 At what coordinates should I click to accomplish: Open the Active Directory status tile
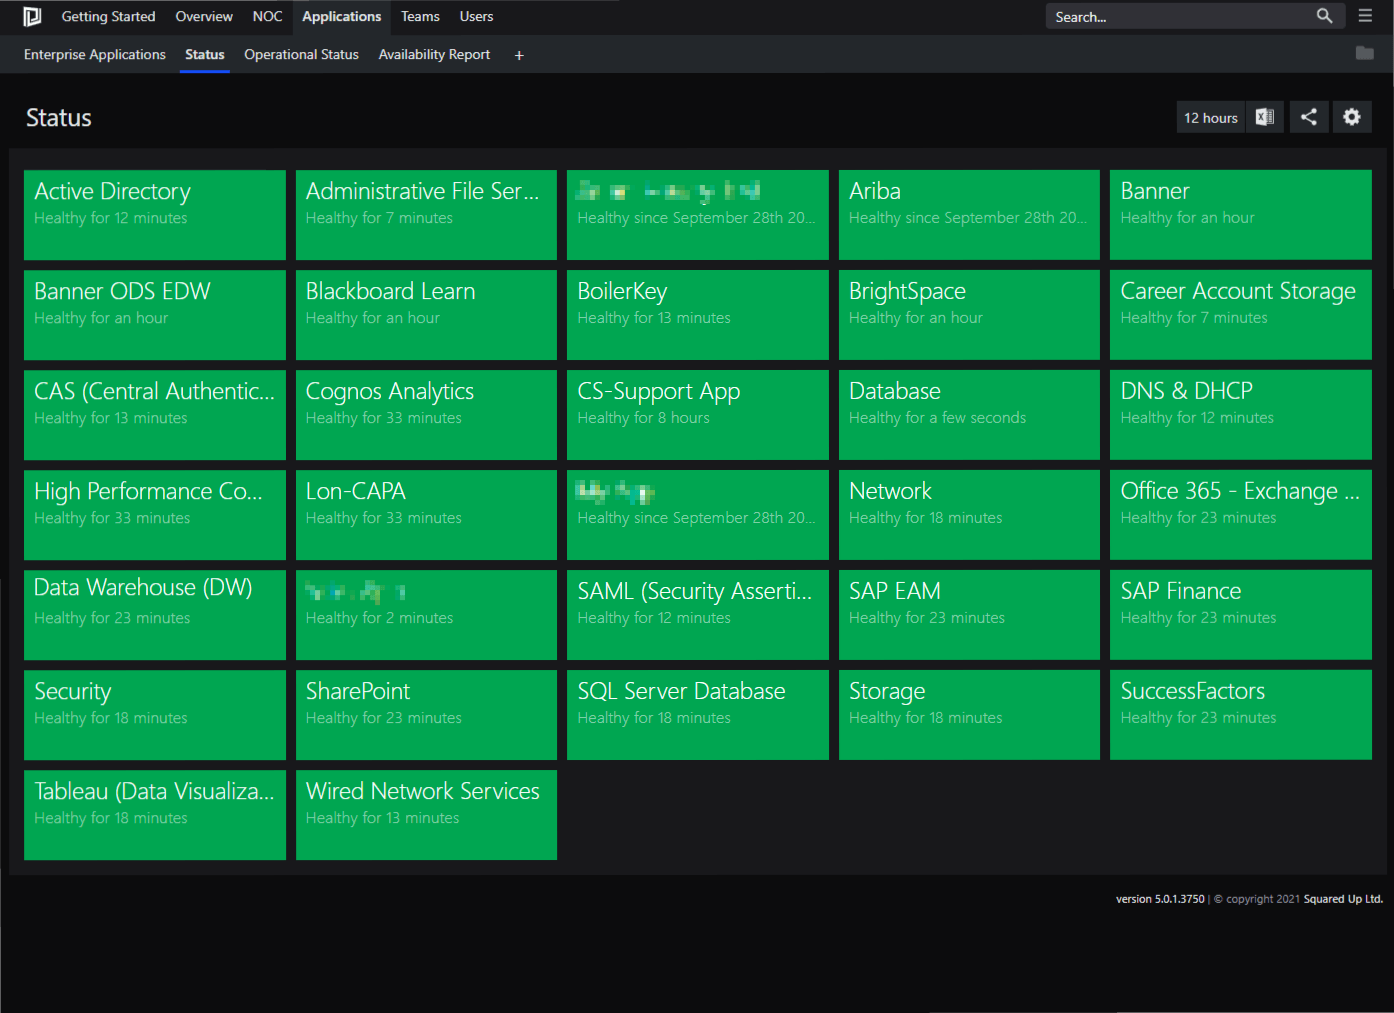(154, 215)
